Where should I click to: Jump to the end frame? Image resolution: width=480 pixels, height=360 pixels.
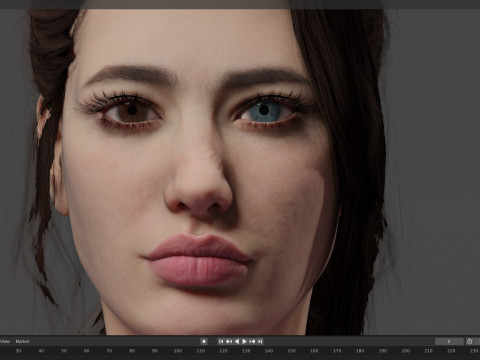coord(260,341)
